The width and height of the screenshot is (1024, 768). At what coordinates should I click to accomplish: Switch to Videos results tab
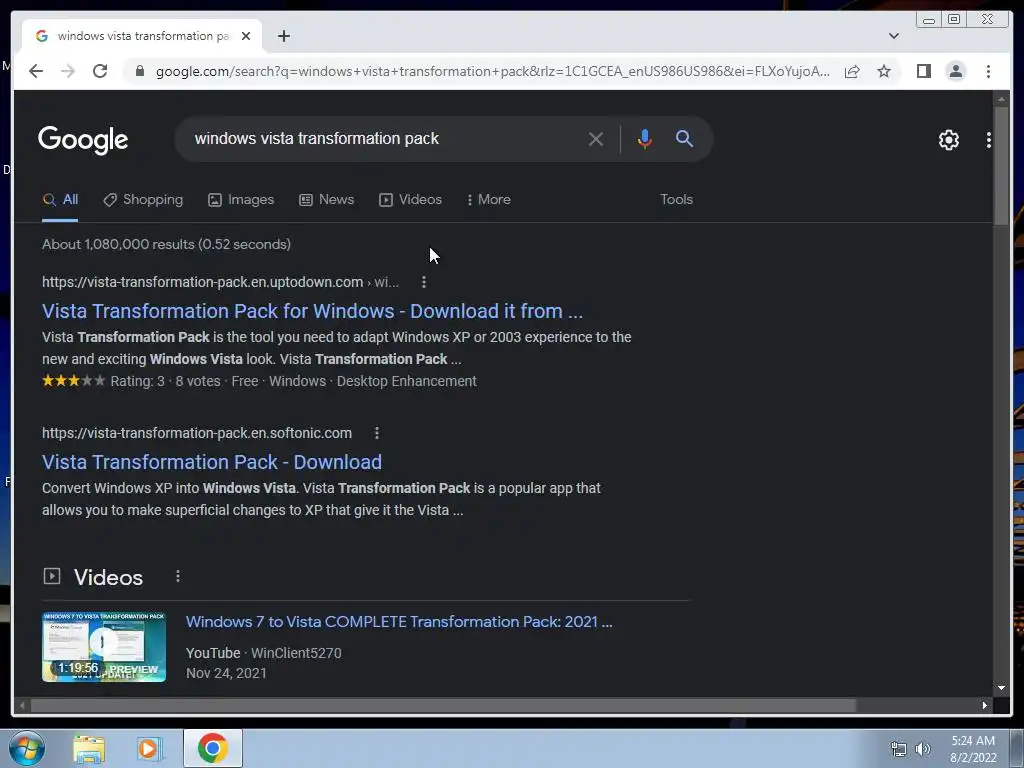[x=411, y=200]
